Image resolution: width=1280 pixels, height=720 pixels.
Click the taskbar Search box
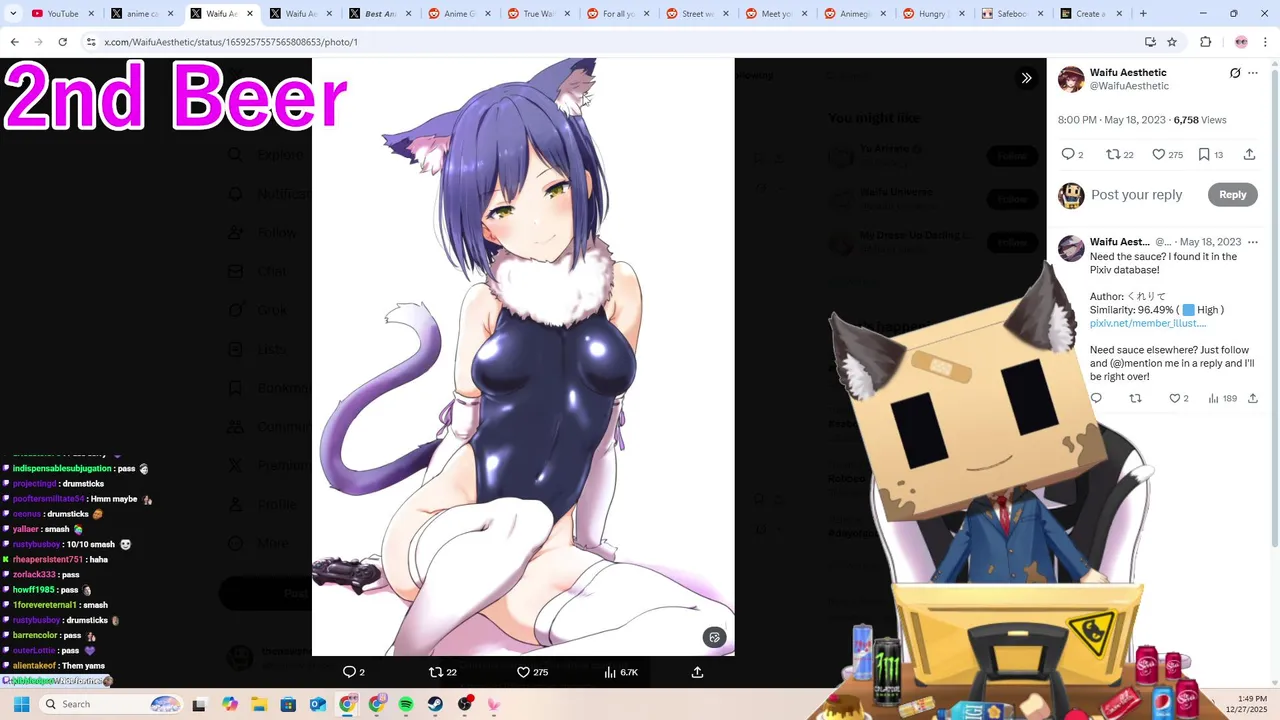(x=112, y=704)
